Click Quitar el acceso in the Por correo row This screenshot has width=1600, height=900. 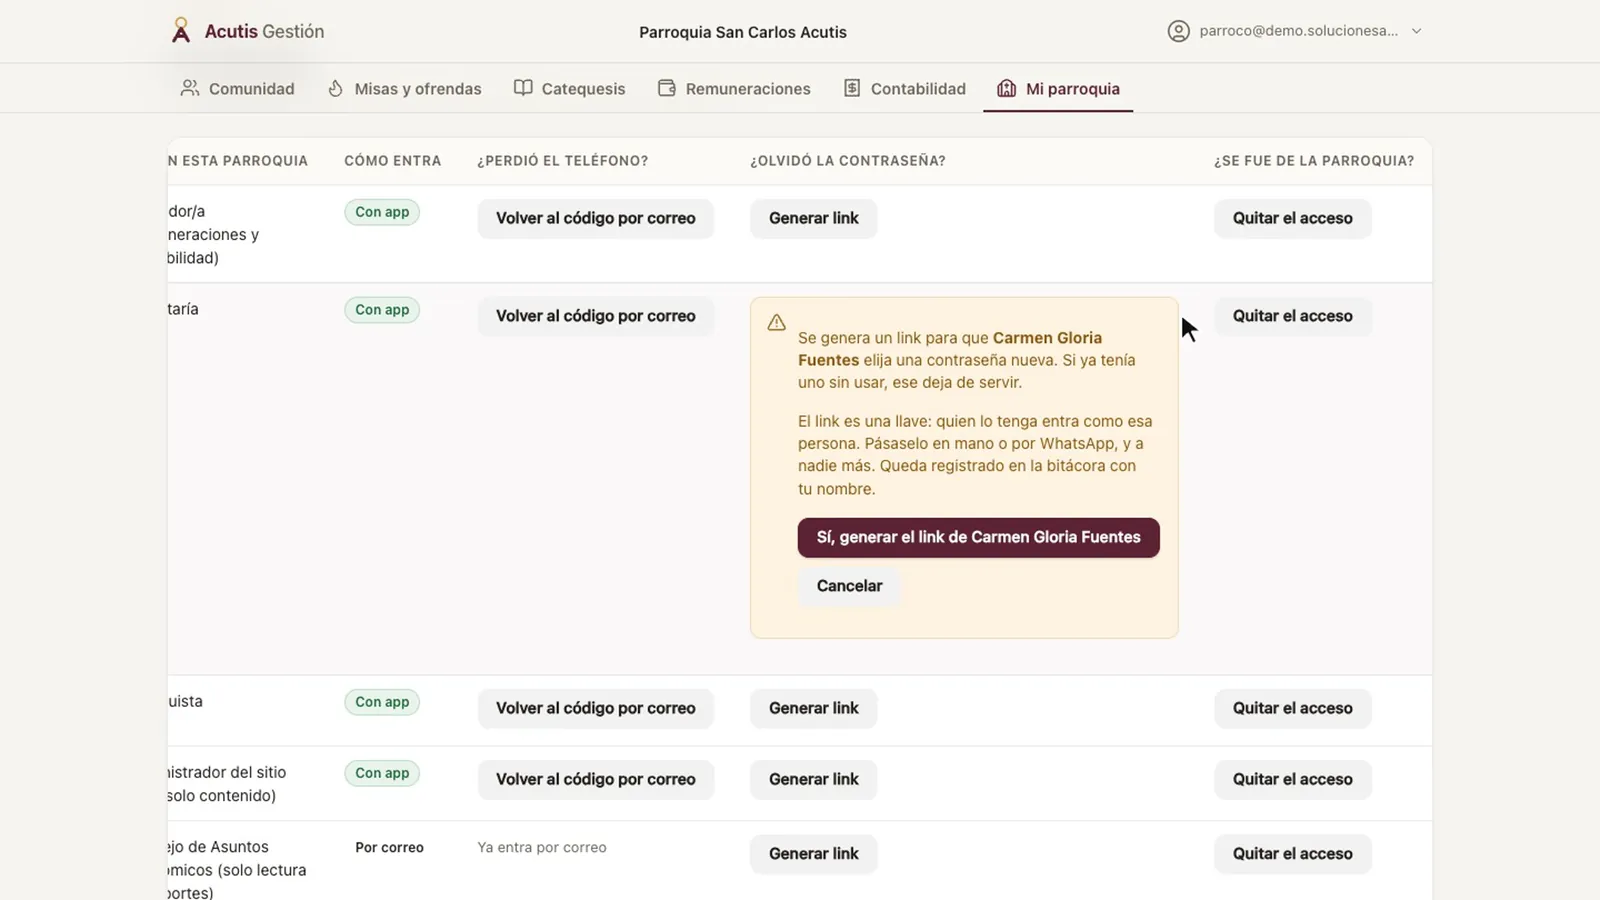(x=1293, y=854)
